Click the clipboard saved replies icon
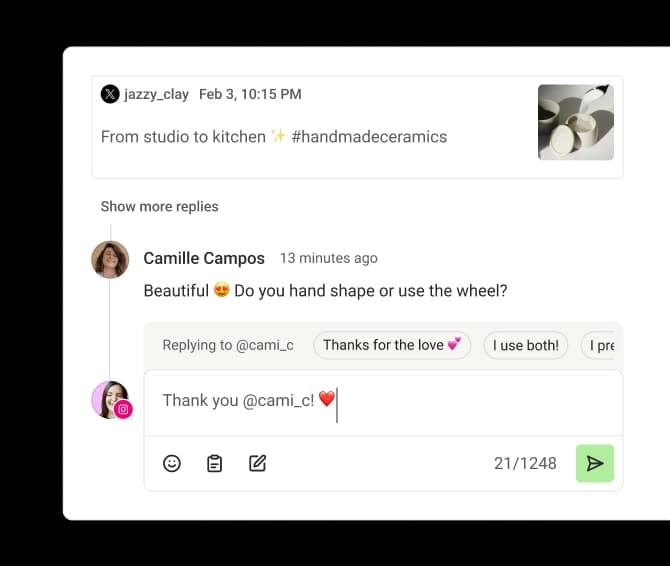 click(x=215, y=463)
